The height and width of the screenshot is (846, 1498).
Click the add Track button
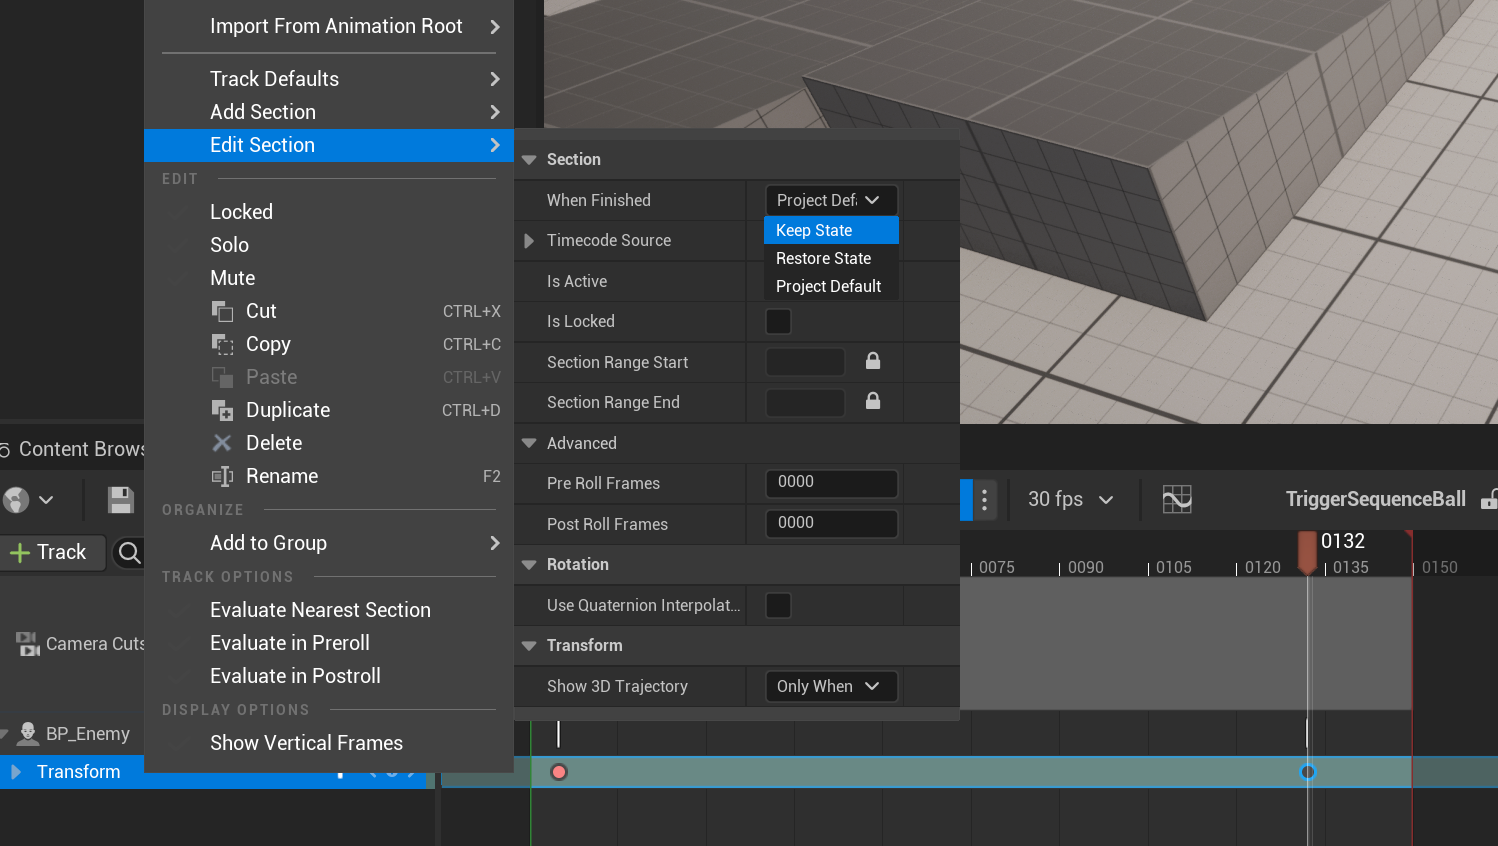click(48, 552)
